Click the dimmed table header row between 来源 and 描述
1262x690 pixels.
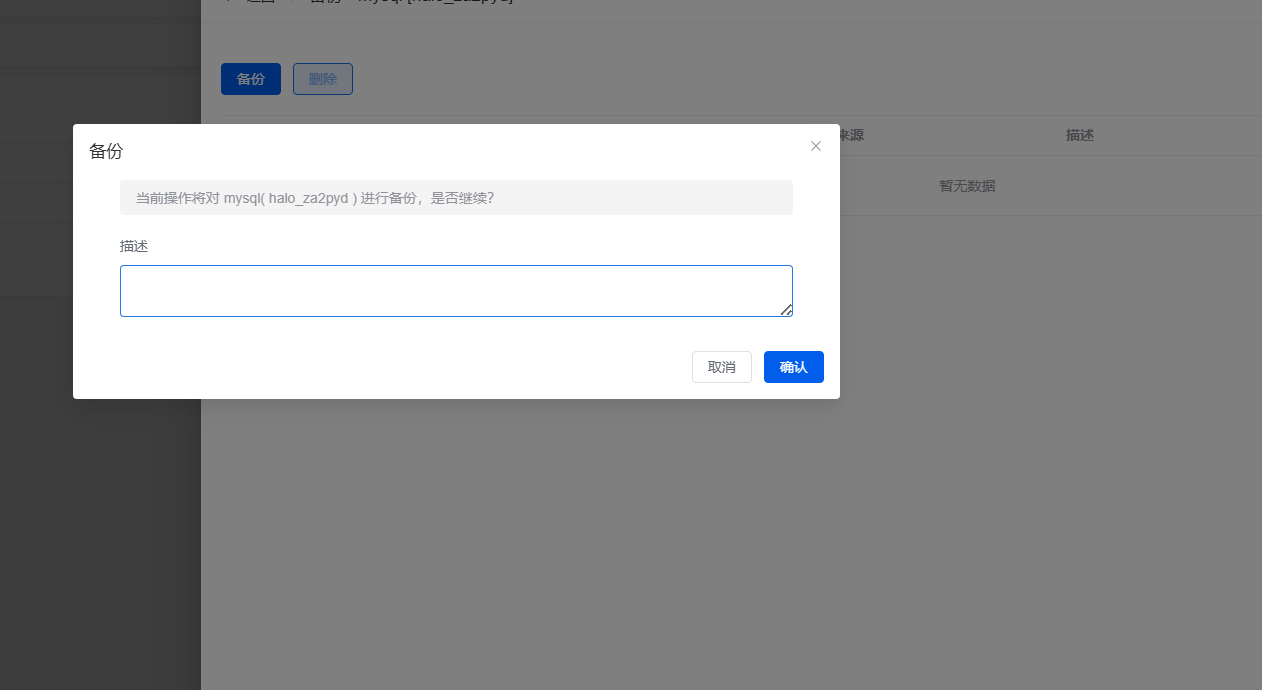tap(960, 135)
